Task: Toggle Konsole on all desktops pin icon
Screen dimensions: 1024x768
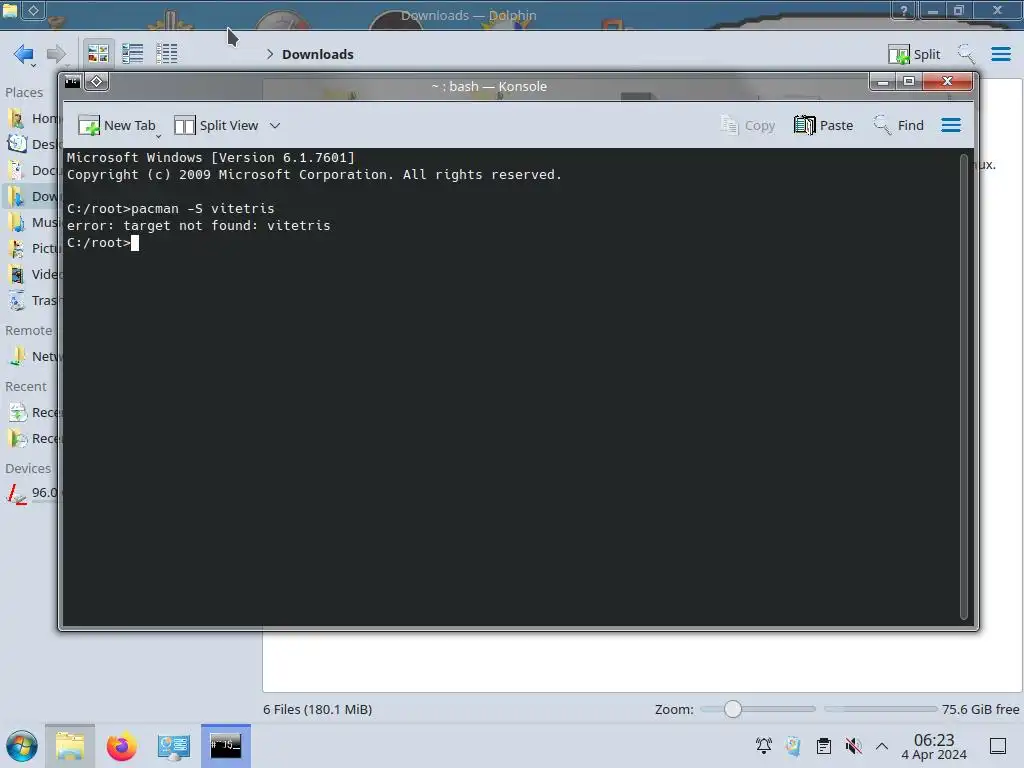Action: pos(97,82)
